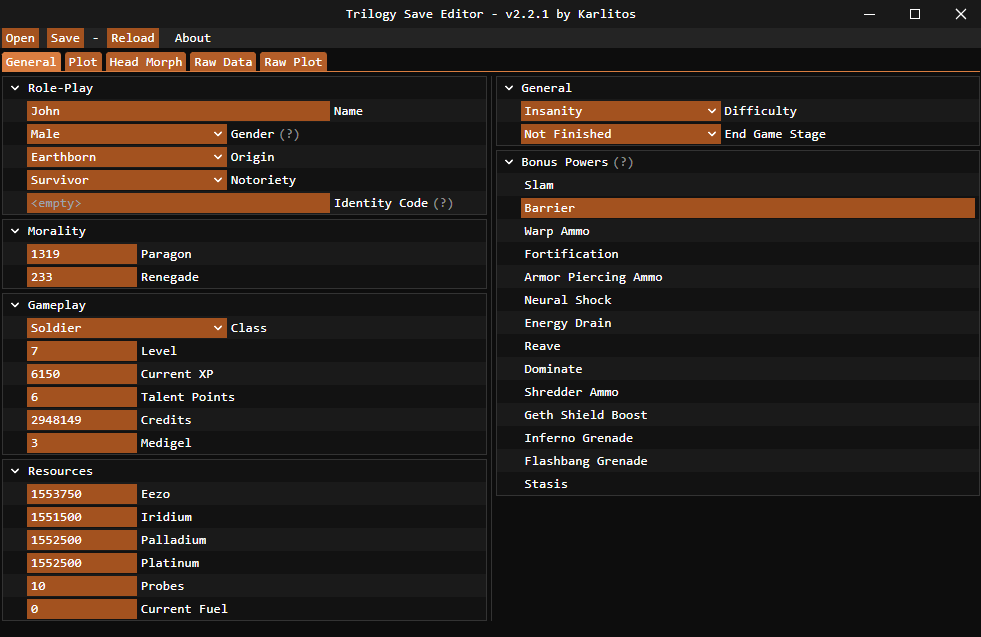This screenshot has width=981, height=637.
Task: Toggle the Fortification bonus power
Action: [x=748, y=254]
